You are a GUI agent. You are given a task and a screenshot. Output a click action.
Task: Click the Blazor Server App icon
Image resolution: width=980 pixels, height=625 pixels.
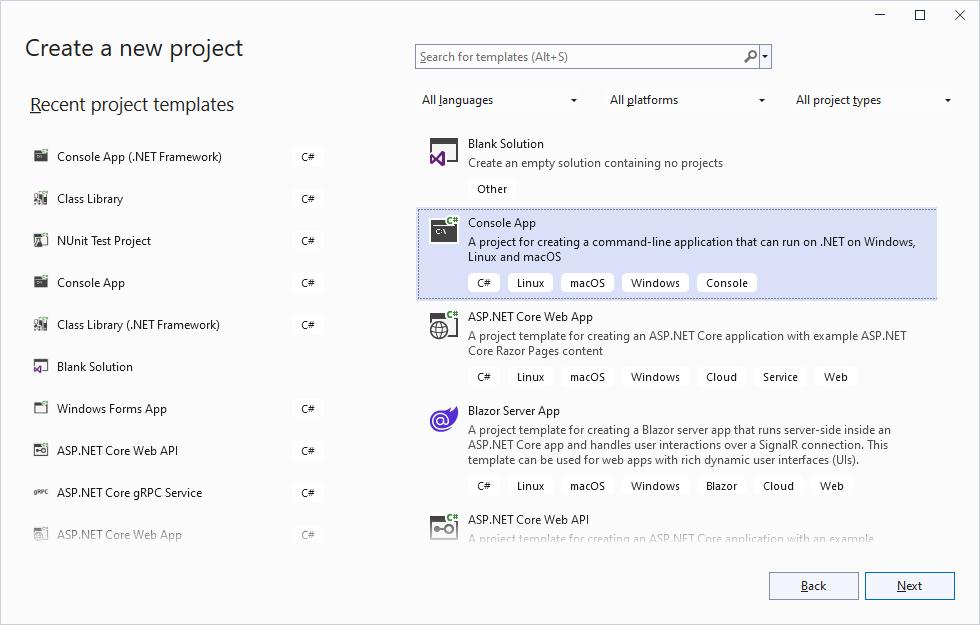pos(444,419)
